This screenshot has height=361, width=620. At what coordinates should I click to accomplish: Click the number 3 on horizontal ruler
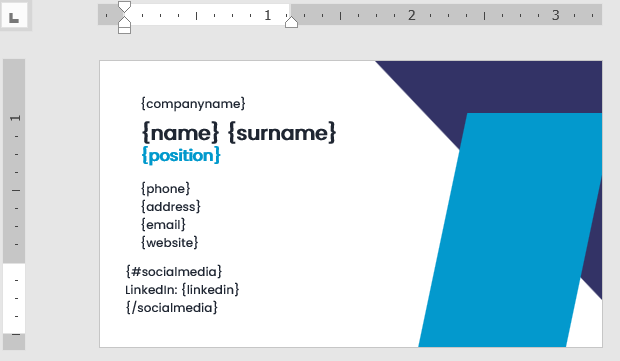[556, 15]
